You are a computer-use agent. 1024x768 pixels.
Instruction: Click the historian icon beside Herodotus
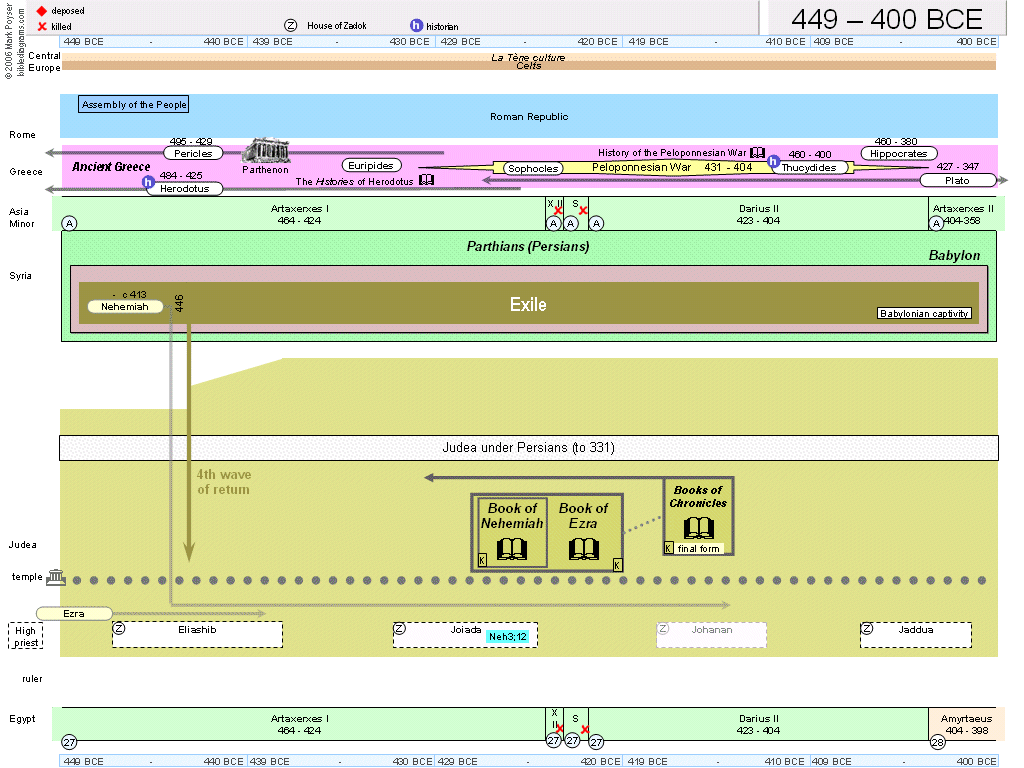(x=148, y=183)
